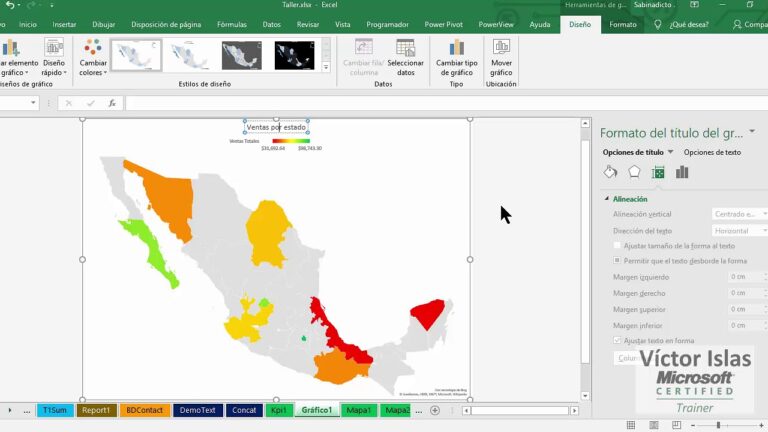Viewport: 768px width, 432px height.
Task: Expand the chart styles gallery
Action: coord(326,67)
